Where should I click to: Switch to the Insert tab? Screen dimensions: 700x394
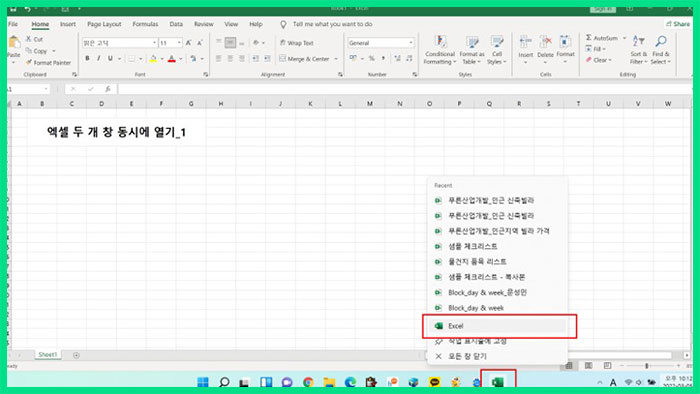68,24
